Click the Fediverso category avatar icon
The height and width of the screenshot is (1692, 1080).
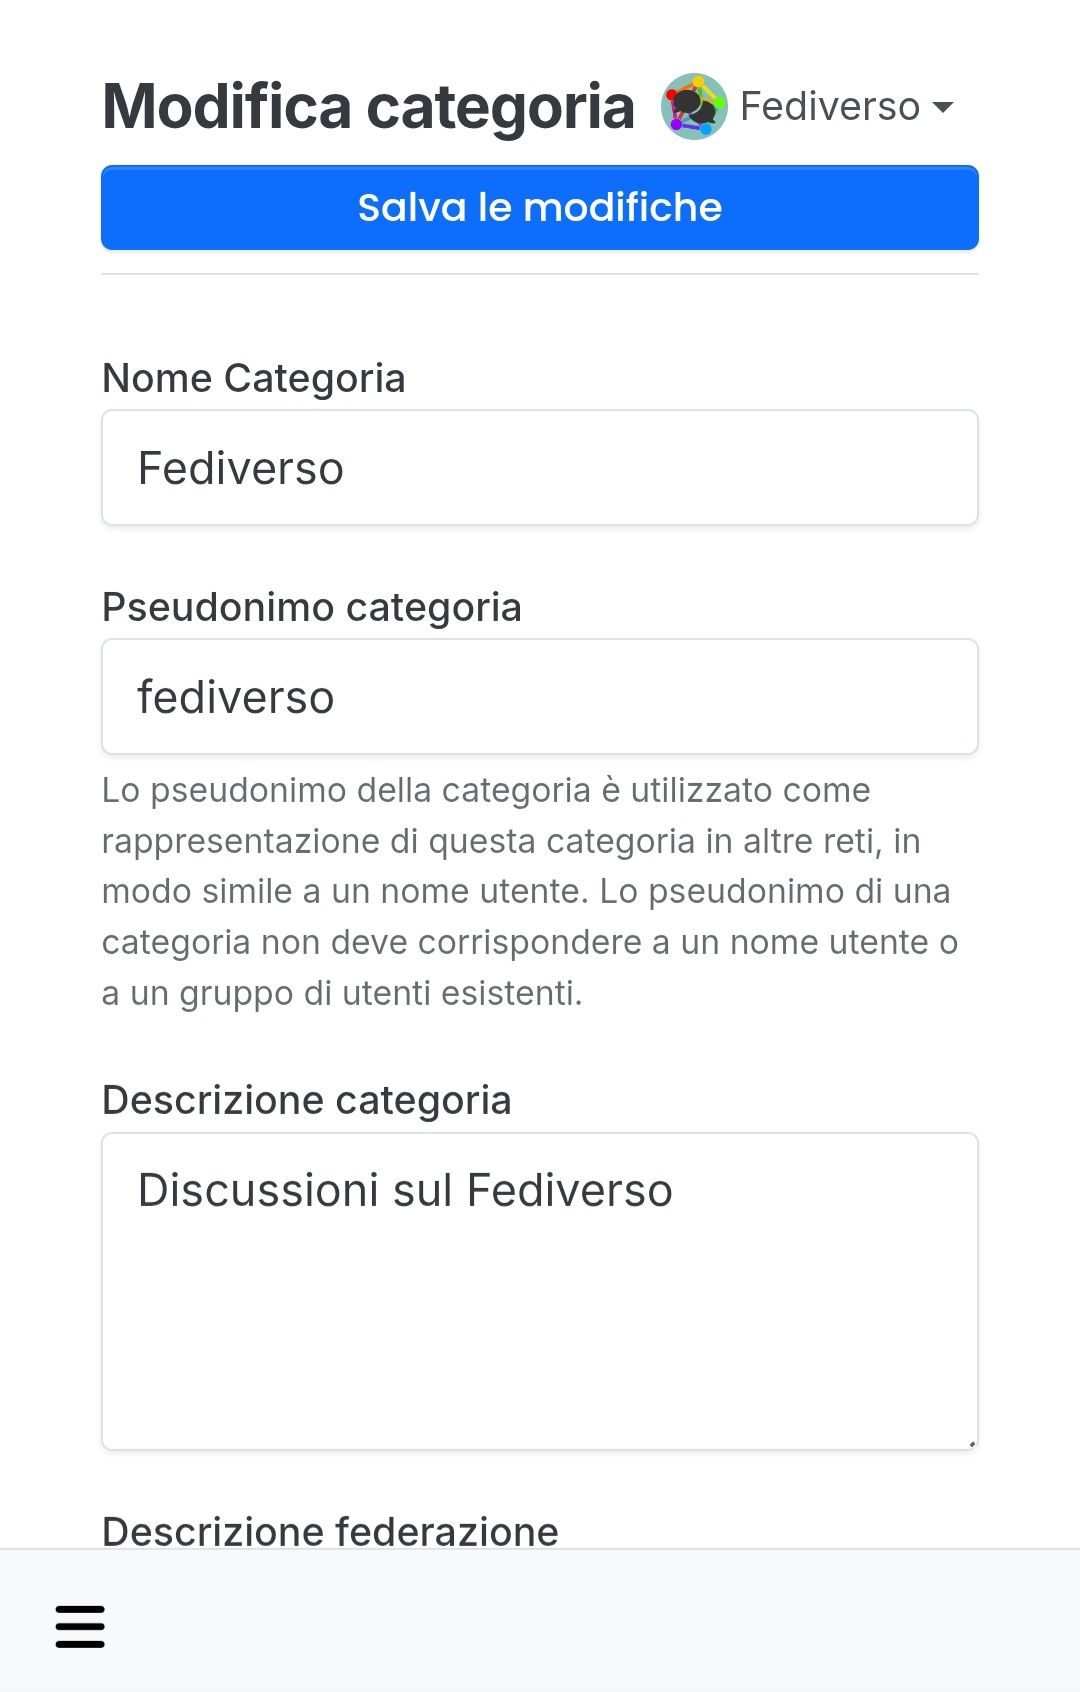(x=694, y=106)
